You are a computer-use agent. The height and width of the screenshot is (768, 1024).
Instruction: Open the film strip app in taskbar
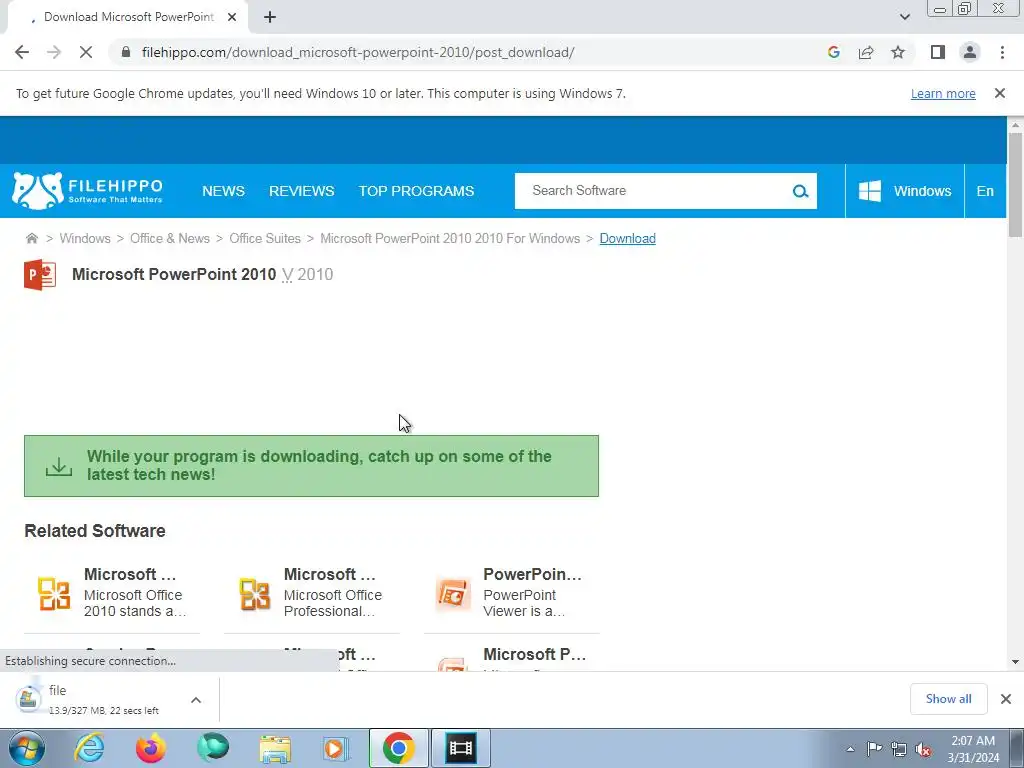click(x=460, y=748)
